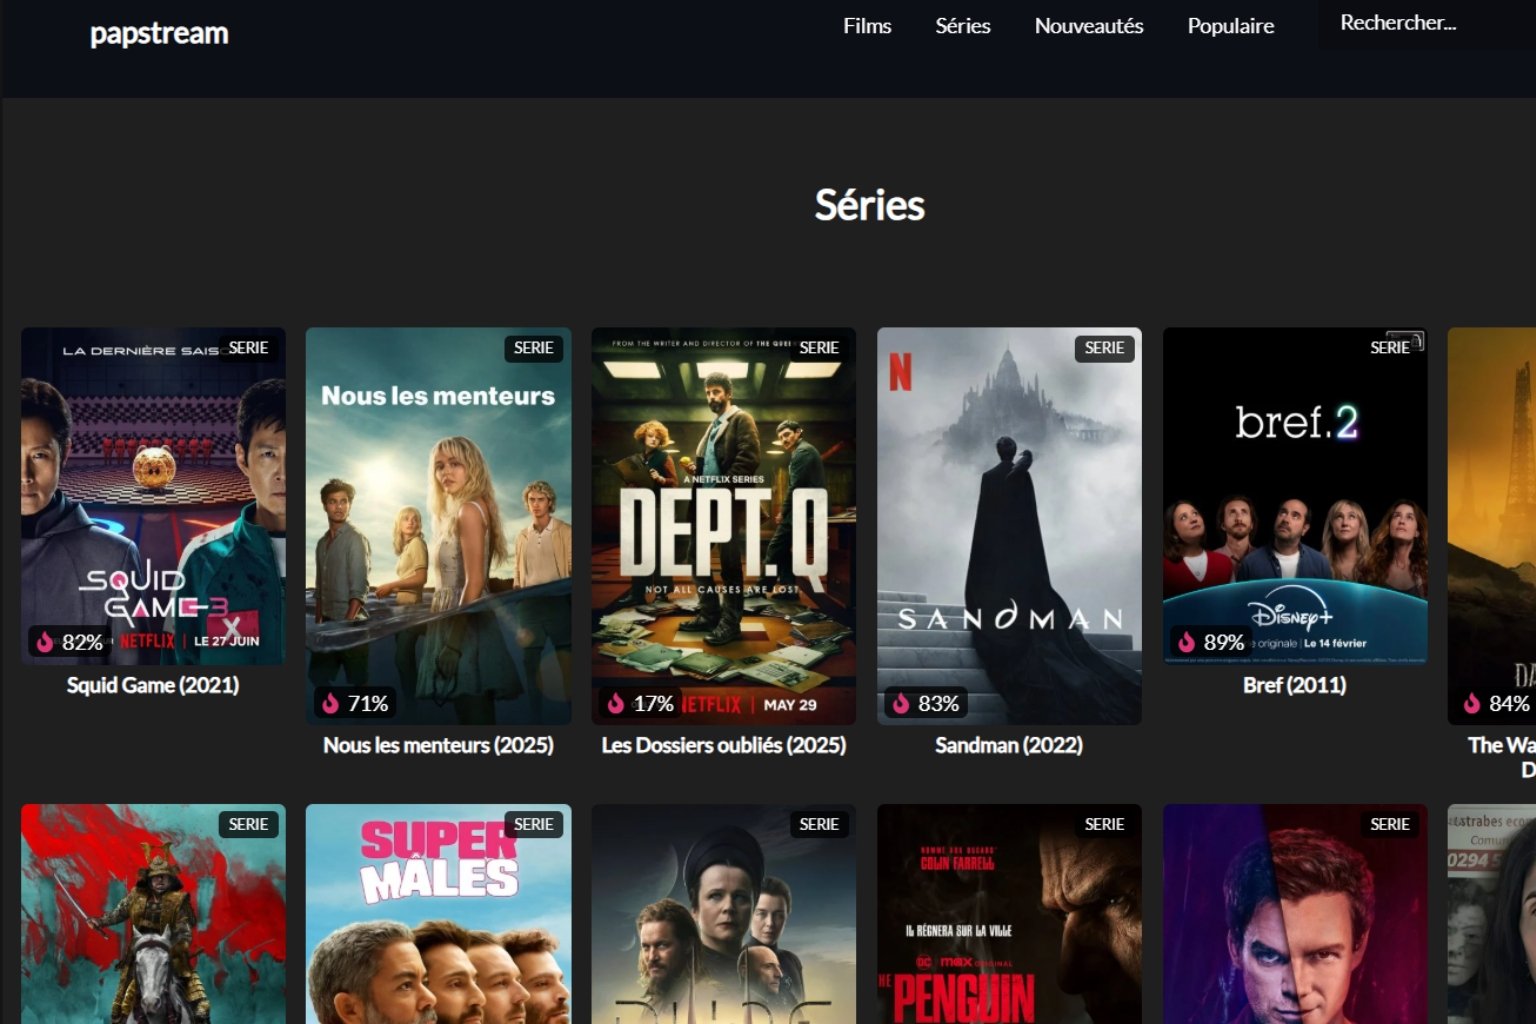The width and height of the screenshot is (1536, 1024).
Task: Click the flame icon beside 71% rating
Action: click(330, 703)
